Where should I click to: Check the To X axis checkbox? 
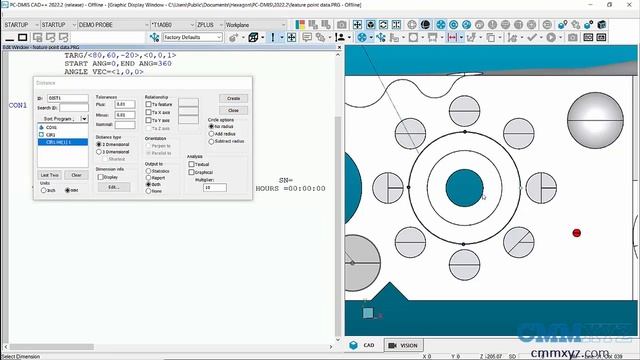[149, 112]
